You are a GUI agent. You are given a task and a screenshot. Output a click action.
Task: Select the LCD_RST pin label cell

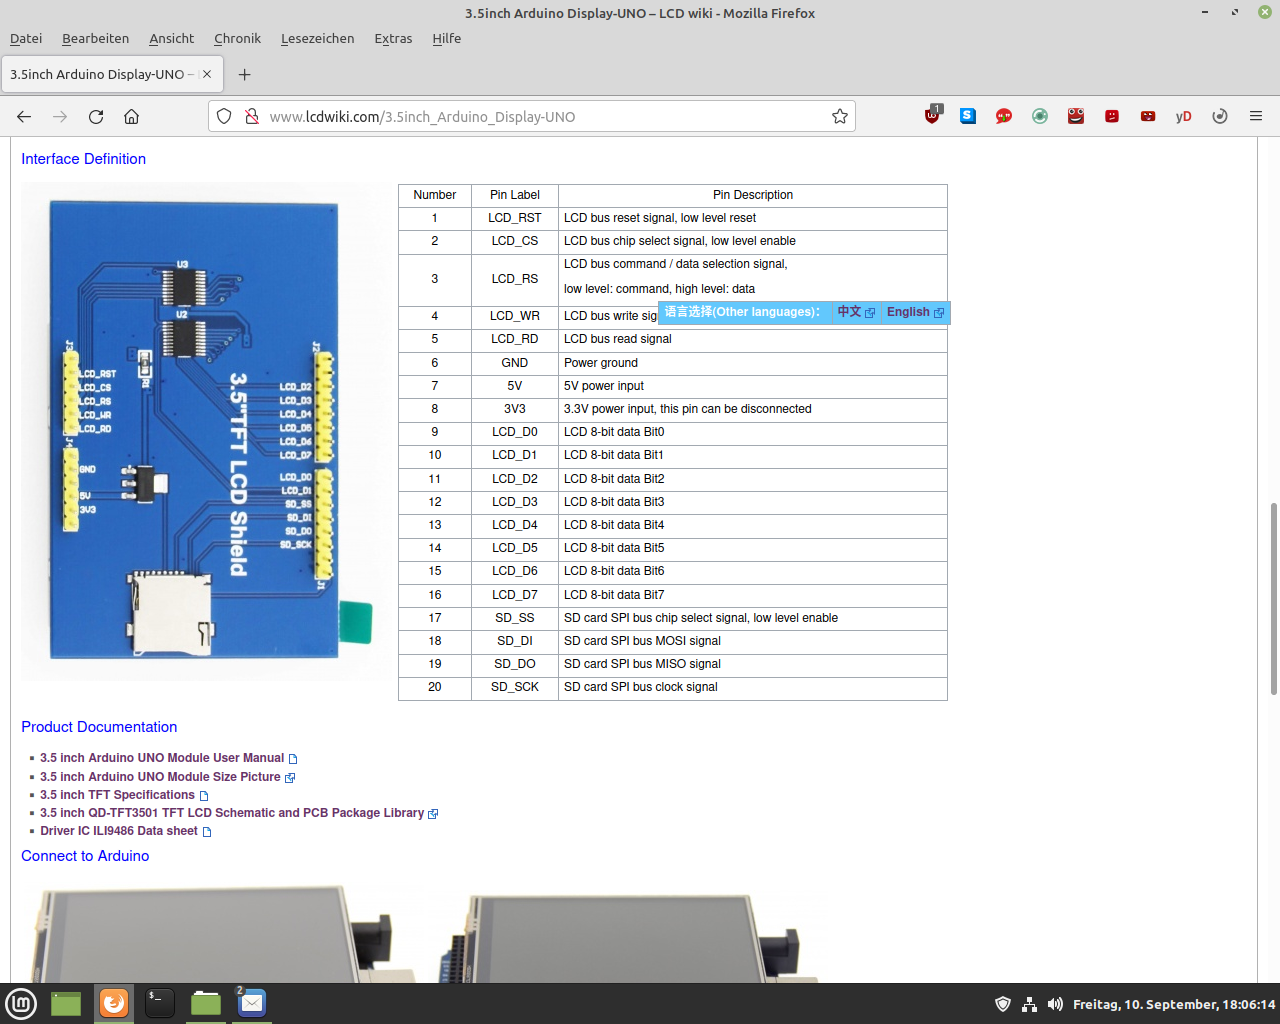coord(515,218)
